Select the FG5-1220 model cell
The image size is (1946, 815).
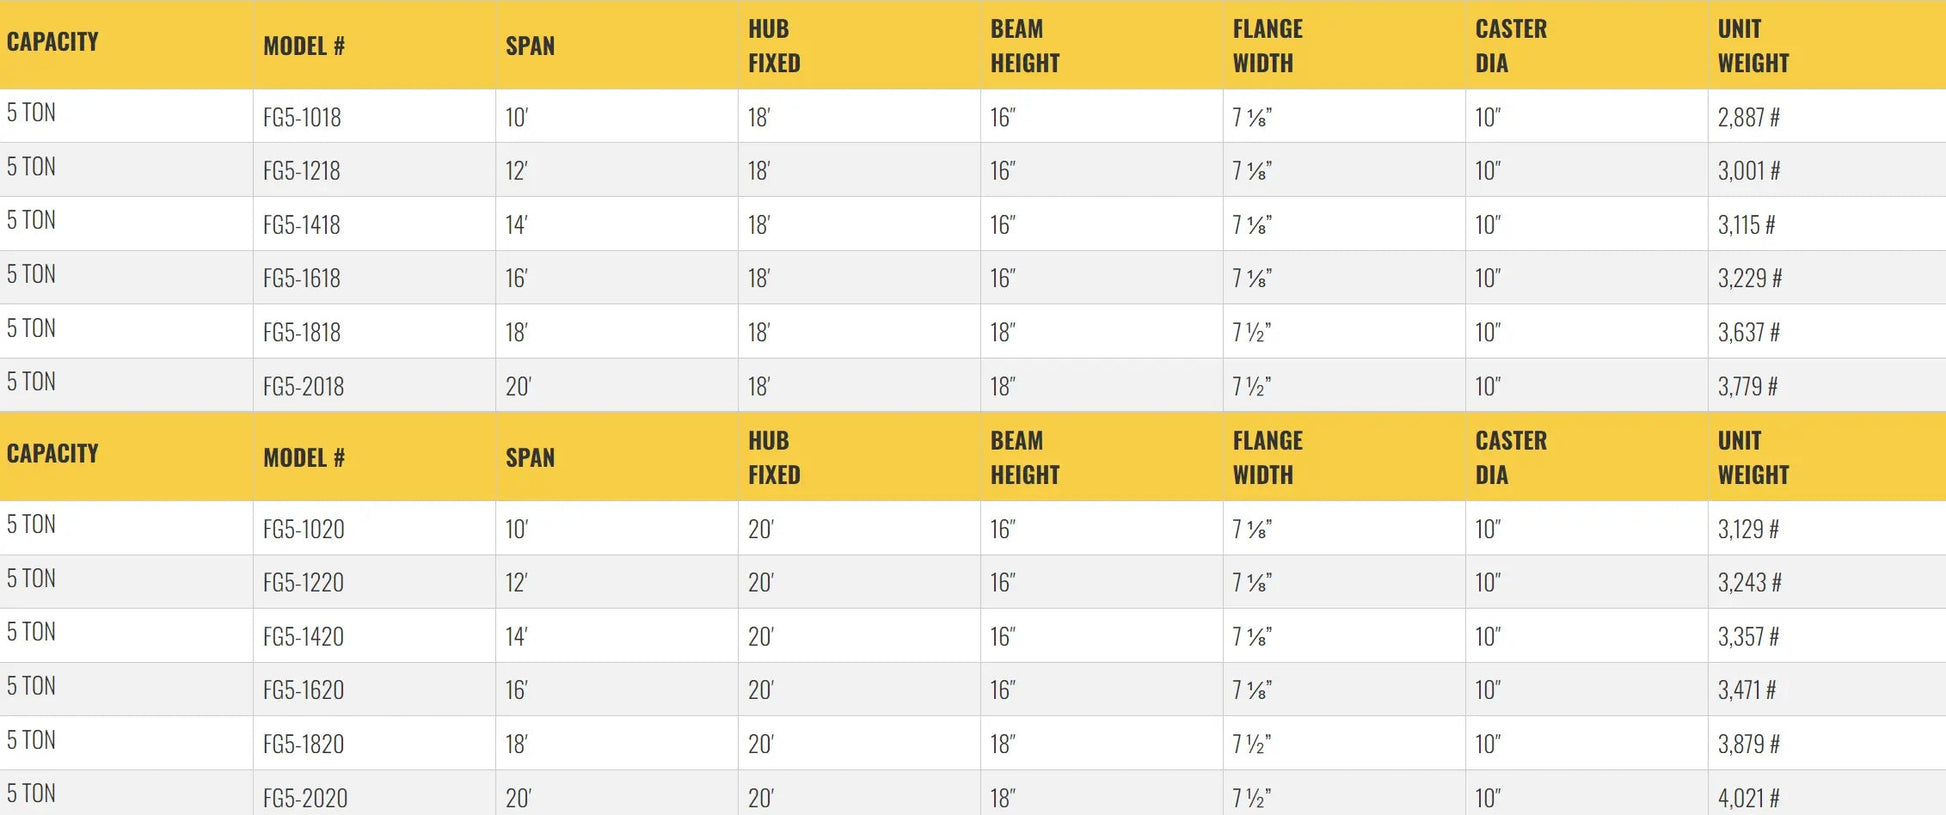point(303,582)
